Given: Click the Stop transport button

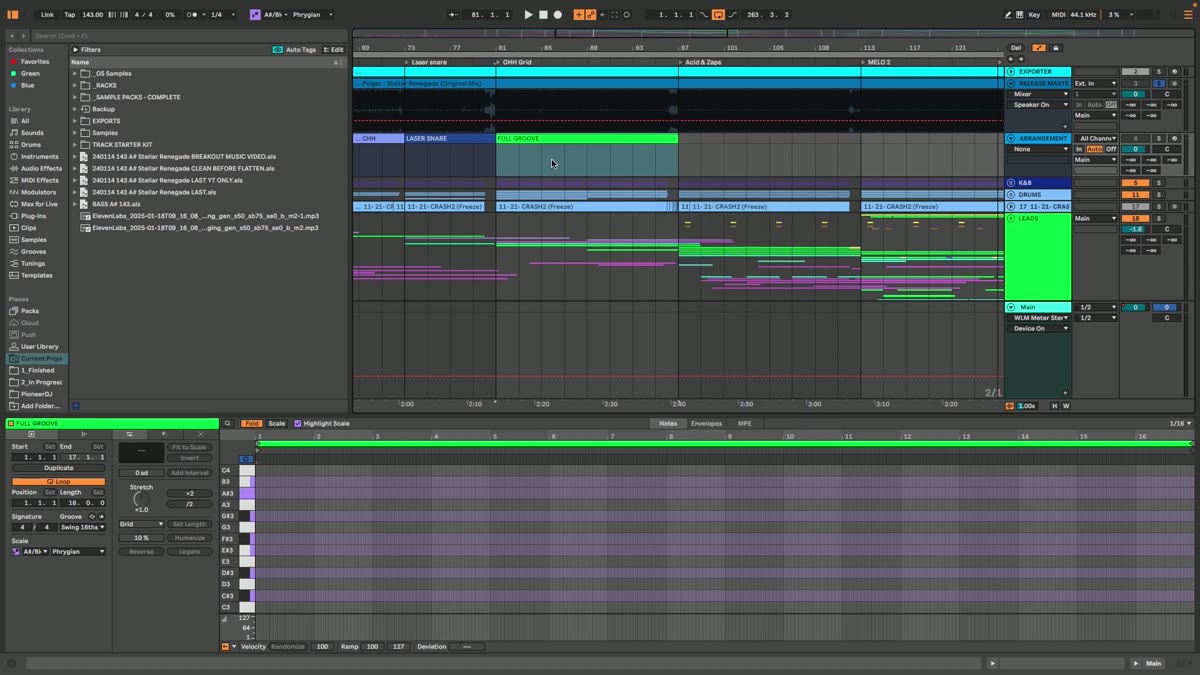Looking at the screenshot, I should (x=543, y=15).
